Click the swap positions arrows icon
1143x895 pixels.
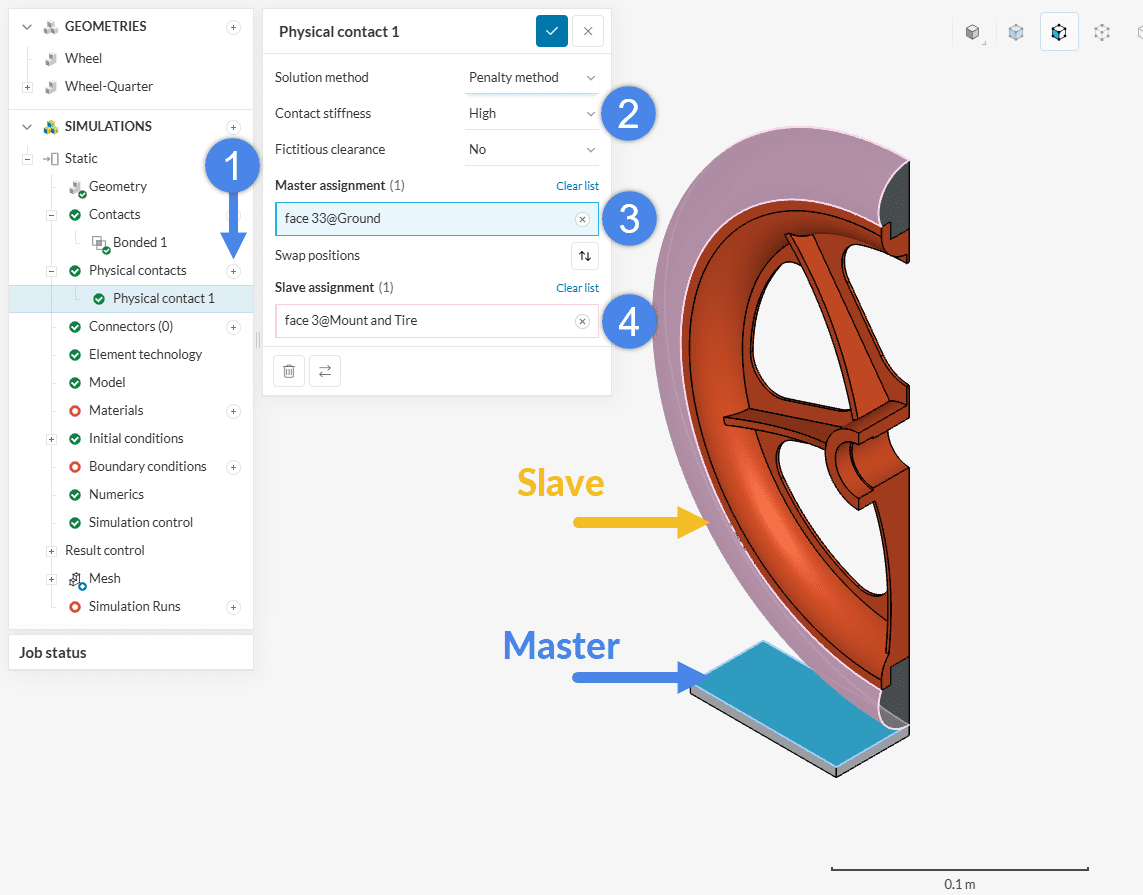click(585, 256)
